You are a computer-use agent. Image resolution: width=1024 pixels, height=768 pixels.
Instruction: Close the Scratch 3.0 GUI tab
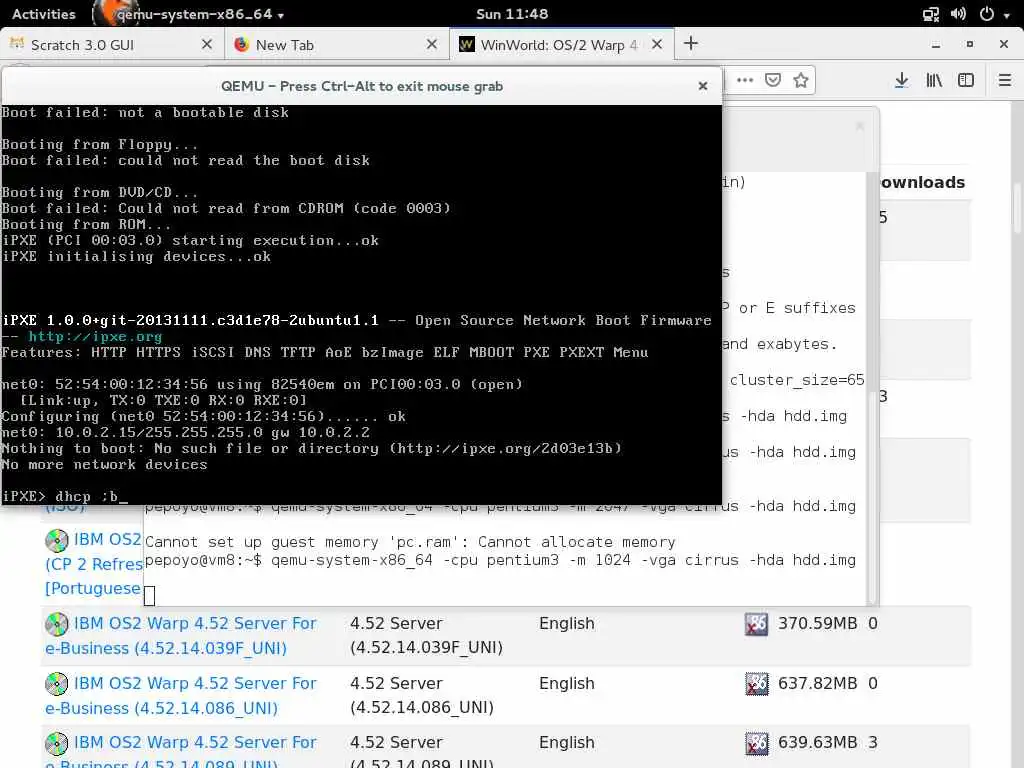[206, 44]
